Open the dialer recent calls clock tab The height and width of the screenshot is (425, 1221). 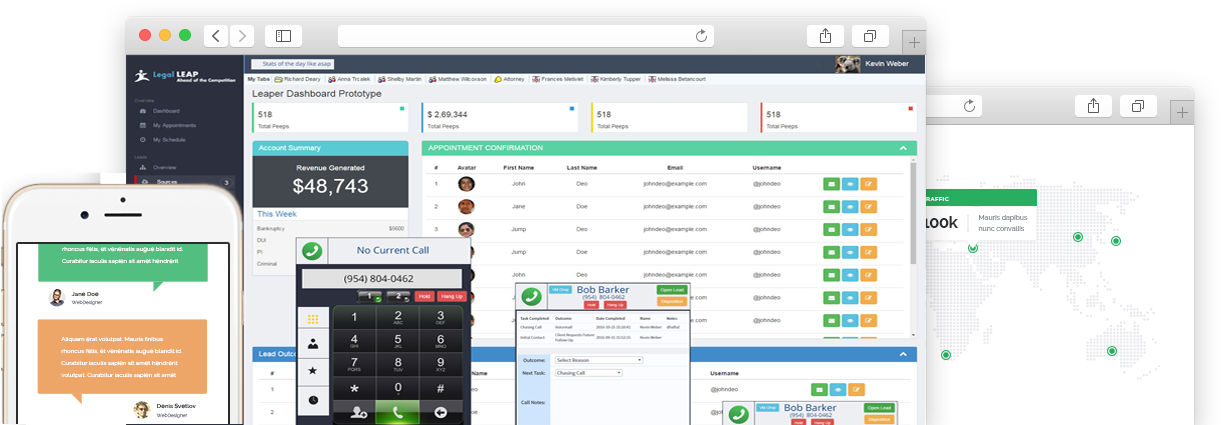[313, 399]
